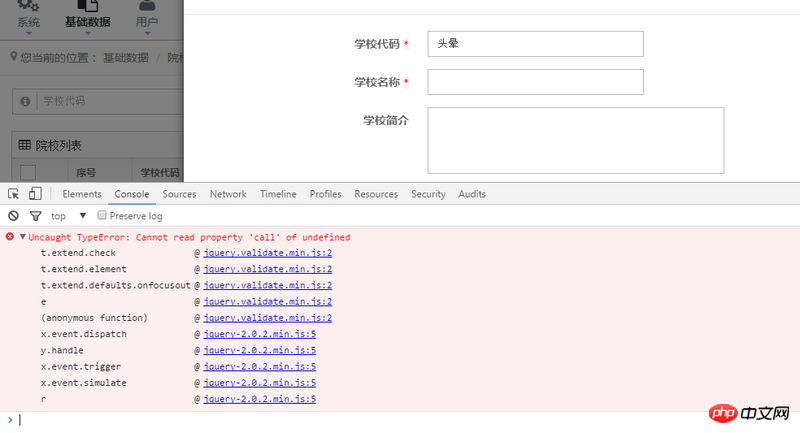
Task: Open the 用户 navigation icon
Action: pyautogui.click(x=147, y=6)
